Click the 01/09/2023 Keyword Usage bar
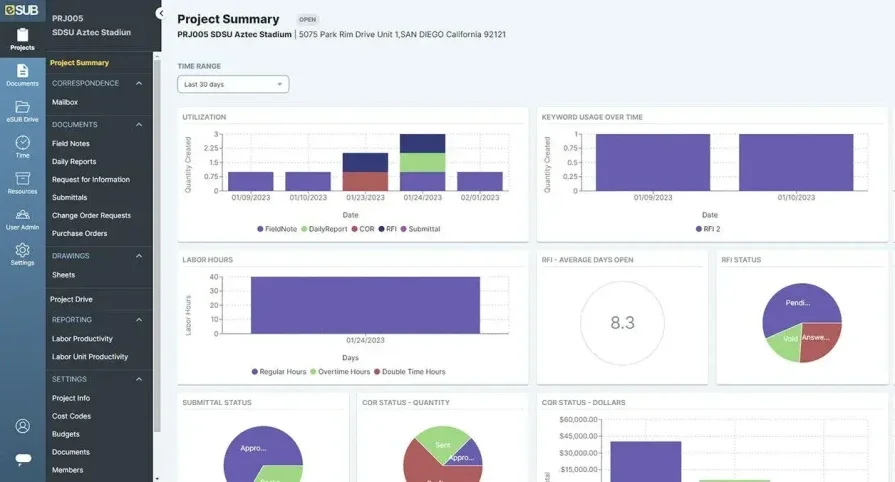The width and height of the screenshot is (895, 482). point(653,162)
